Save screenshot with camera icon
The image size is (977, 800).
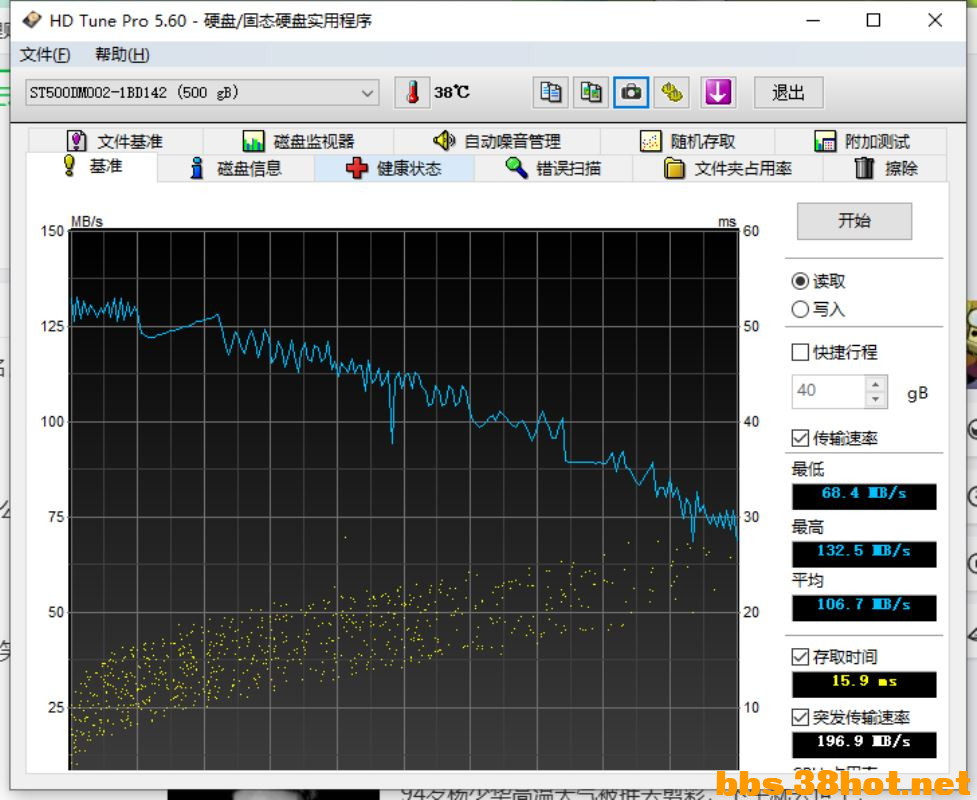coord(631,93)
